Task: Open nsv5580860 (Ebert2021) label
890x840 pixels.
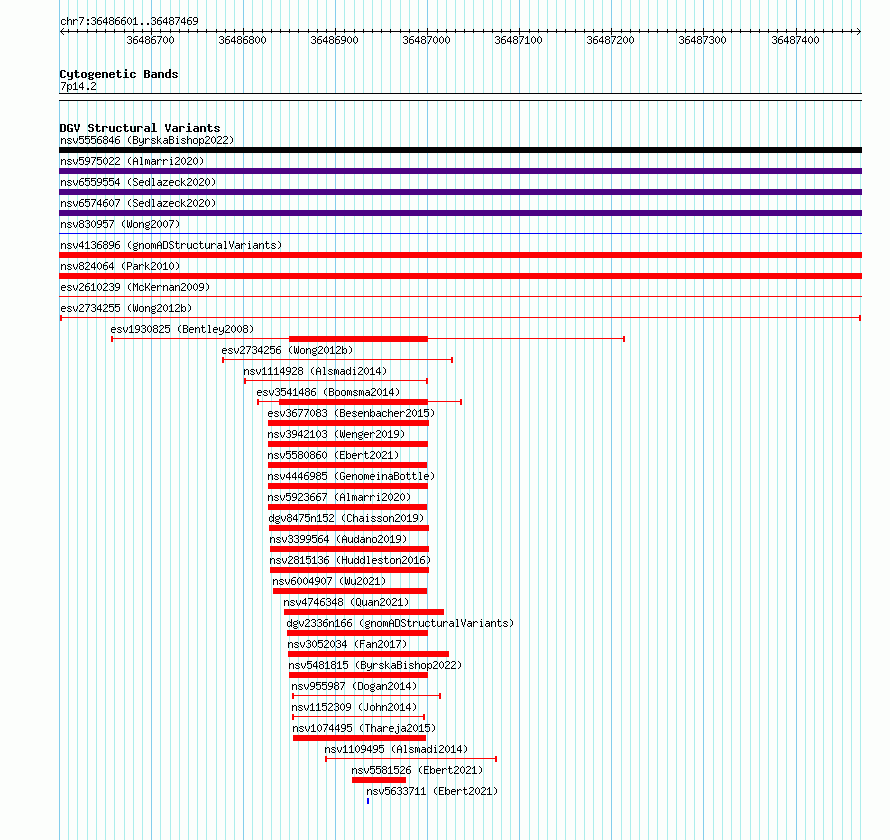Action: pos(333,455)
